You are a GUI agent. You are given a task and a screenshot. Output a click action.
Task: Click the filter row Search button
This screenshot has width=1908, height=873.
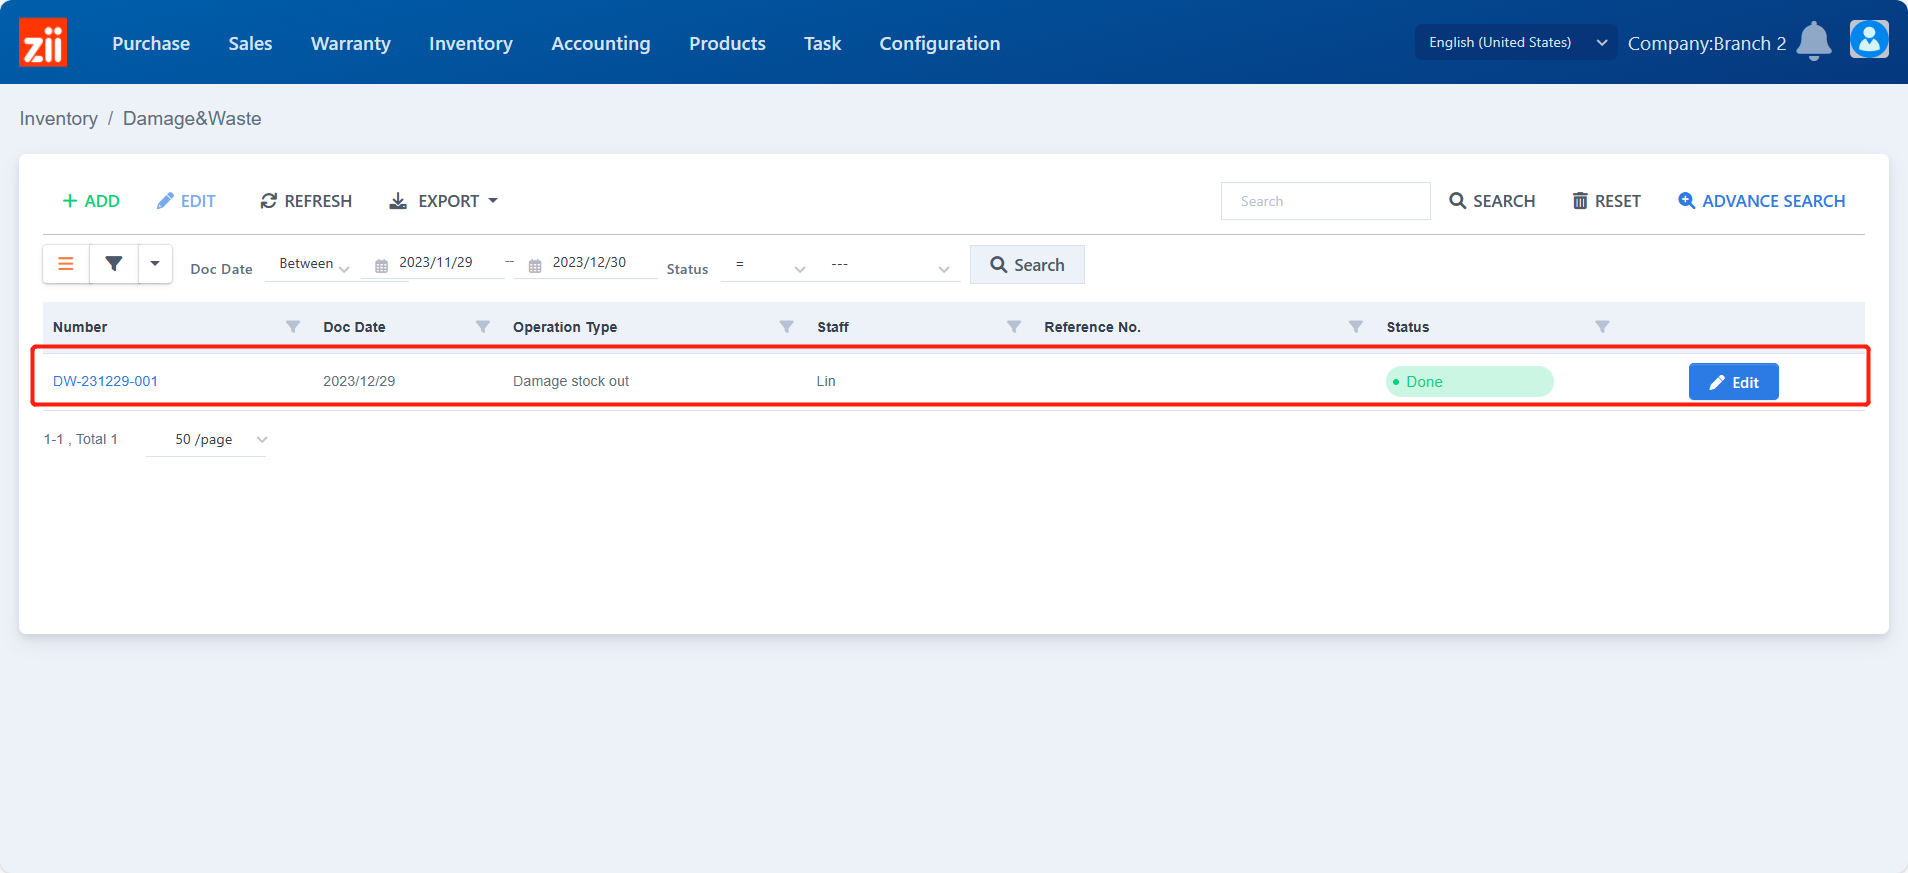point(1027,265)
